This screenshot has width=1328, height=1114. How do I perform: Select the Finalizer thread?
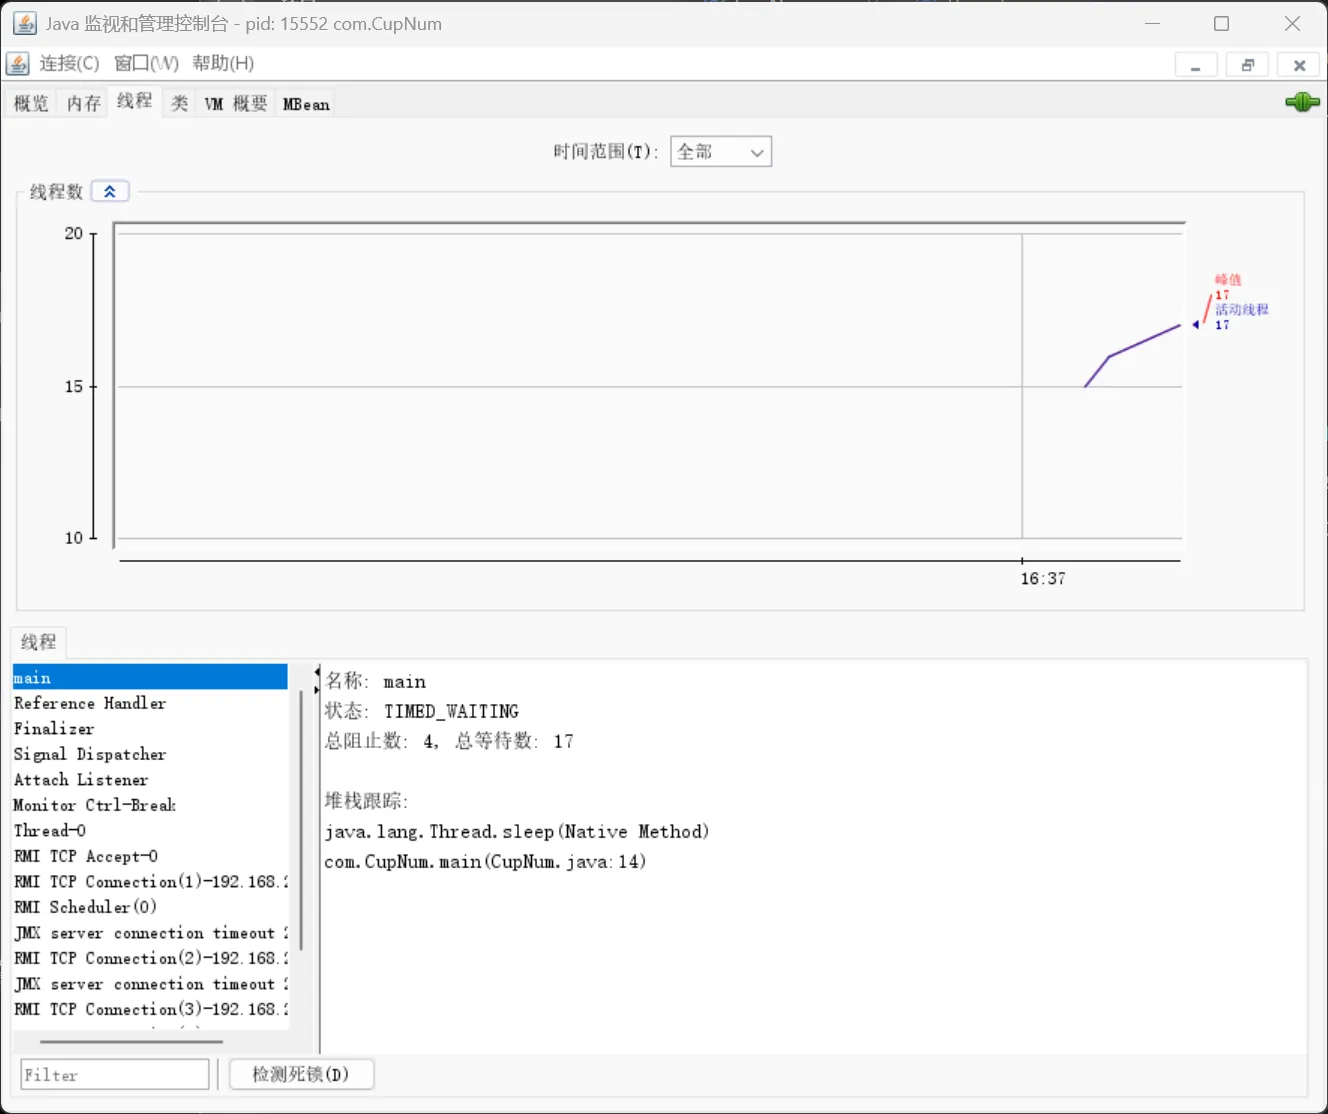click(54, 729)
